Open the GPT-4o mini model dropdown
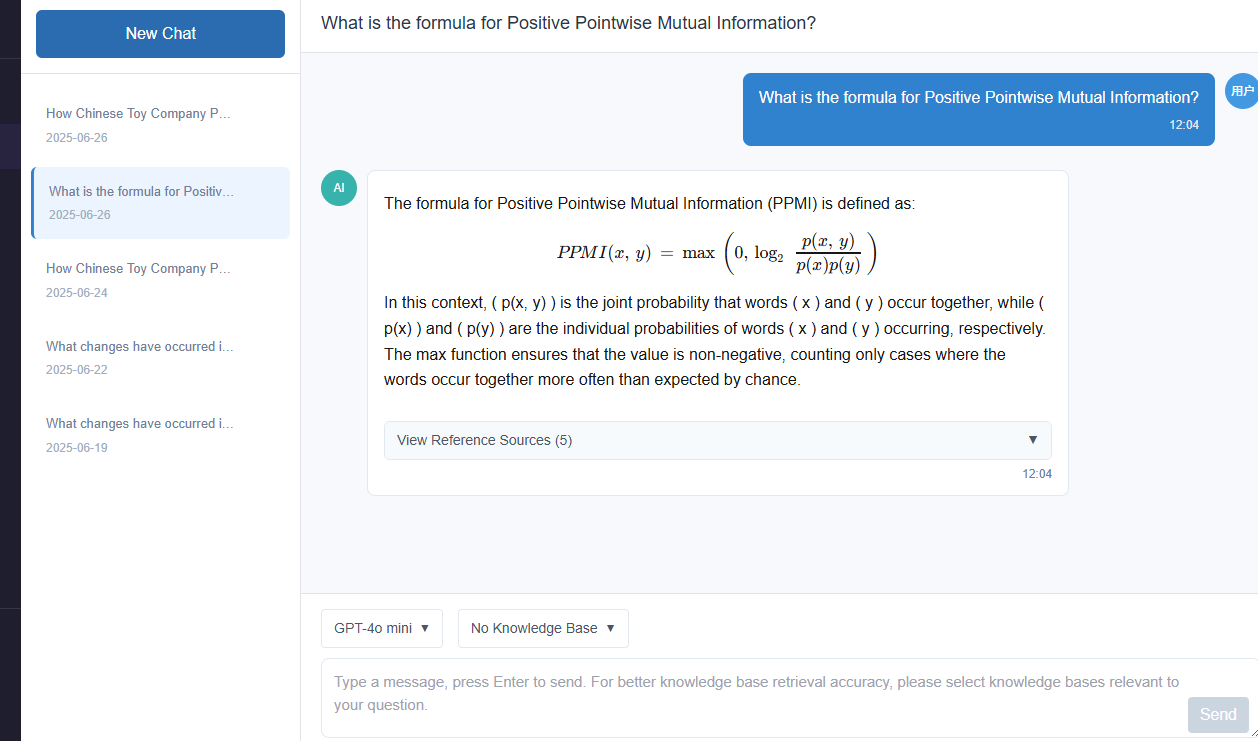 point(382,628)
